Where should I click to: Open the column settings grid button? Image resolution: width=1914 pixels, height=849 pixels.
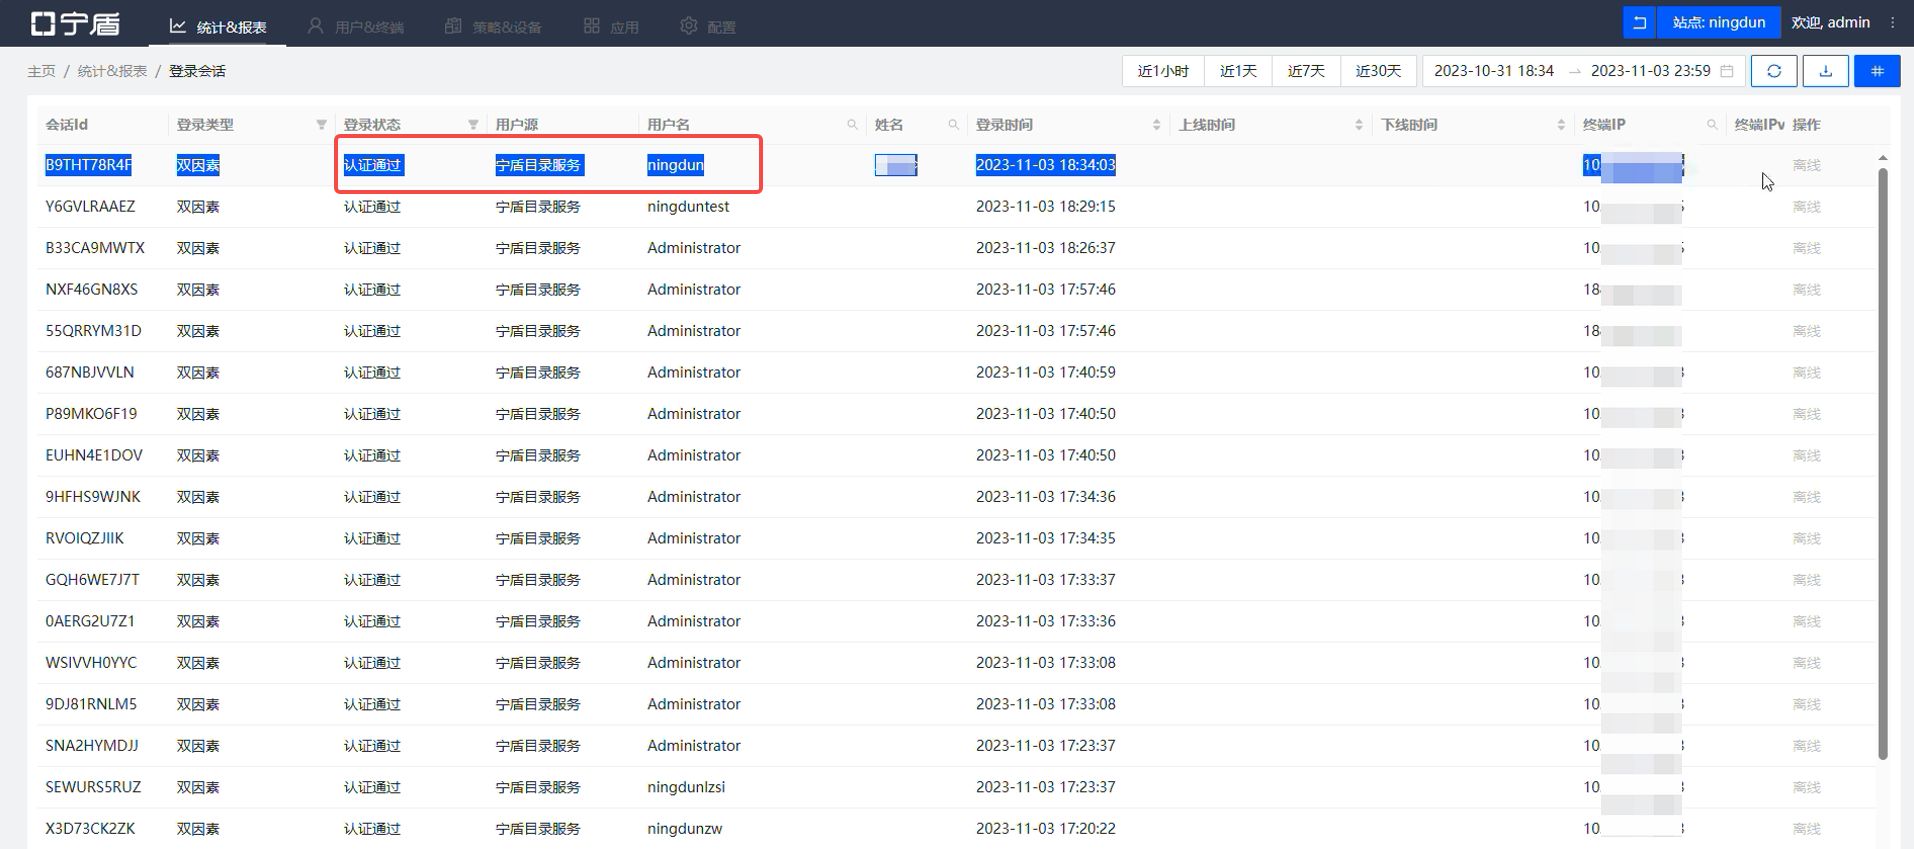(x=1877, y=71)
